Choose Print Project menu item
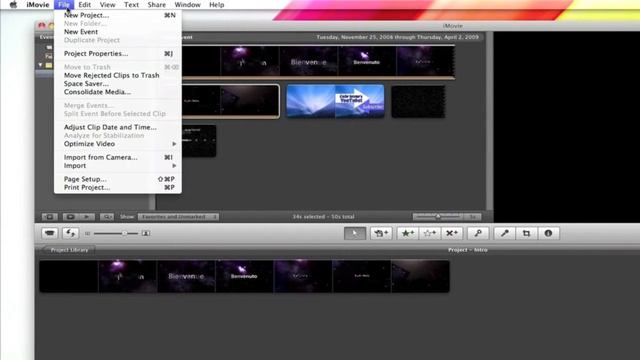640x360 pixels. tap(118, 187)
